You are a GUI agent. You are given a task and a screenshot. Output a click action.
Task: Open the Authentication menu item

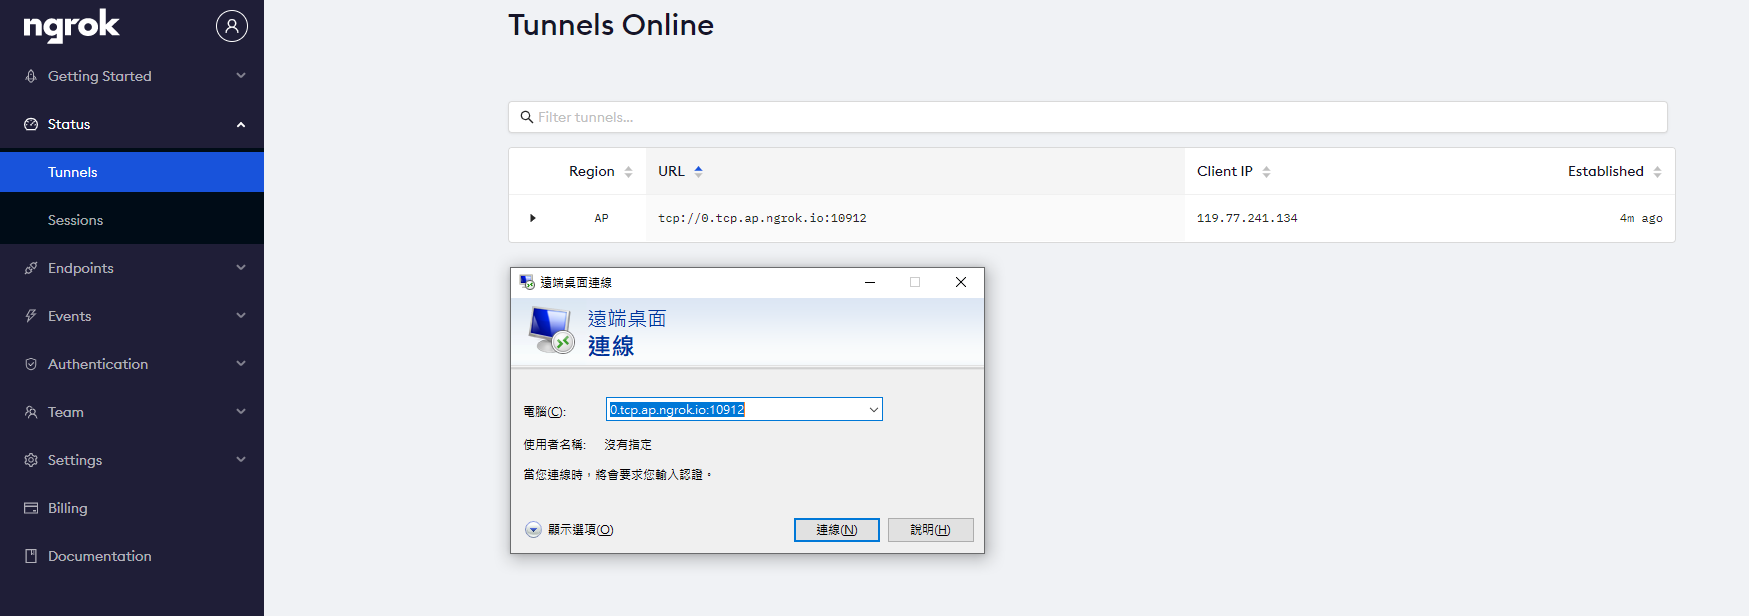[132, 364]
